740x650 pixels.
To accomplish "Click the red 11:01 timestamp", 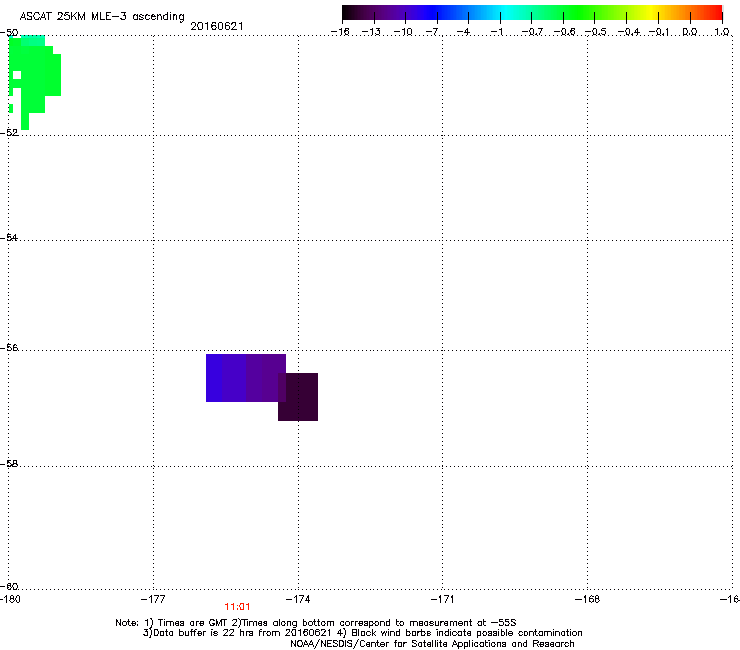I will 237,607.
